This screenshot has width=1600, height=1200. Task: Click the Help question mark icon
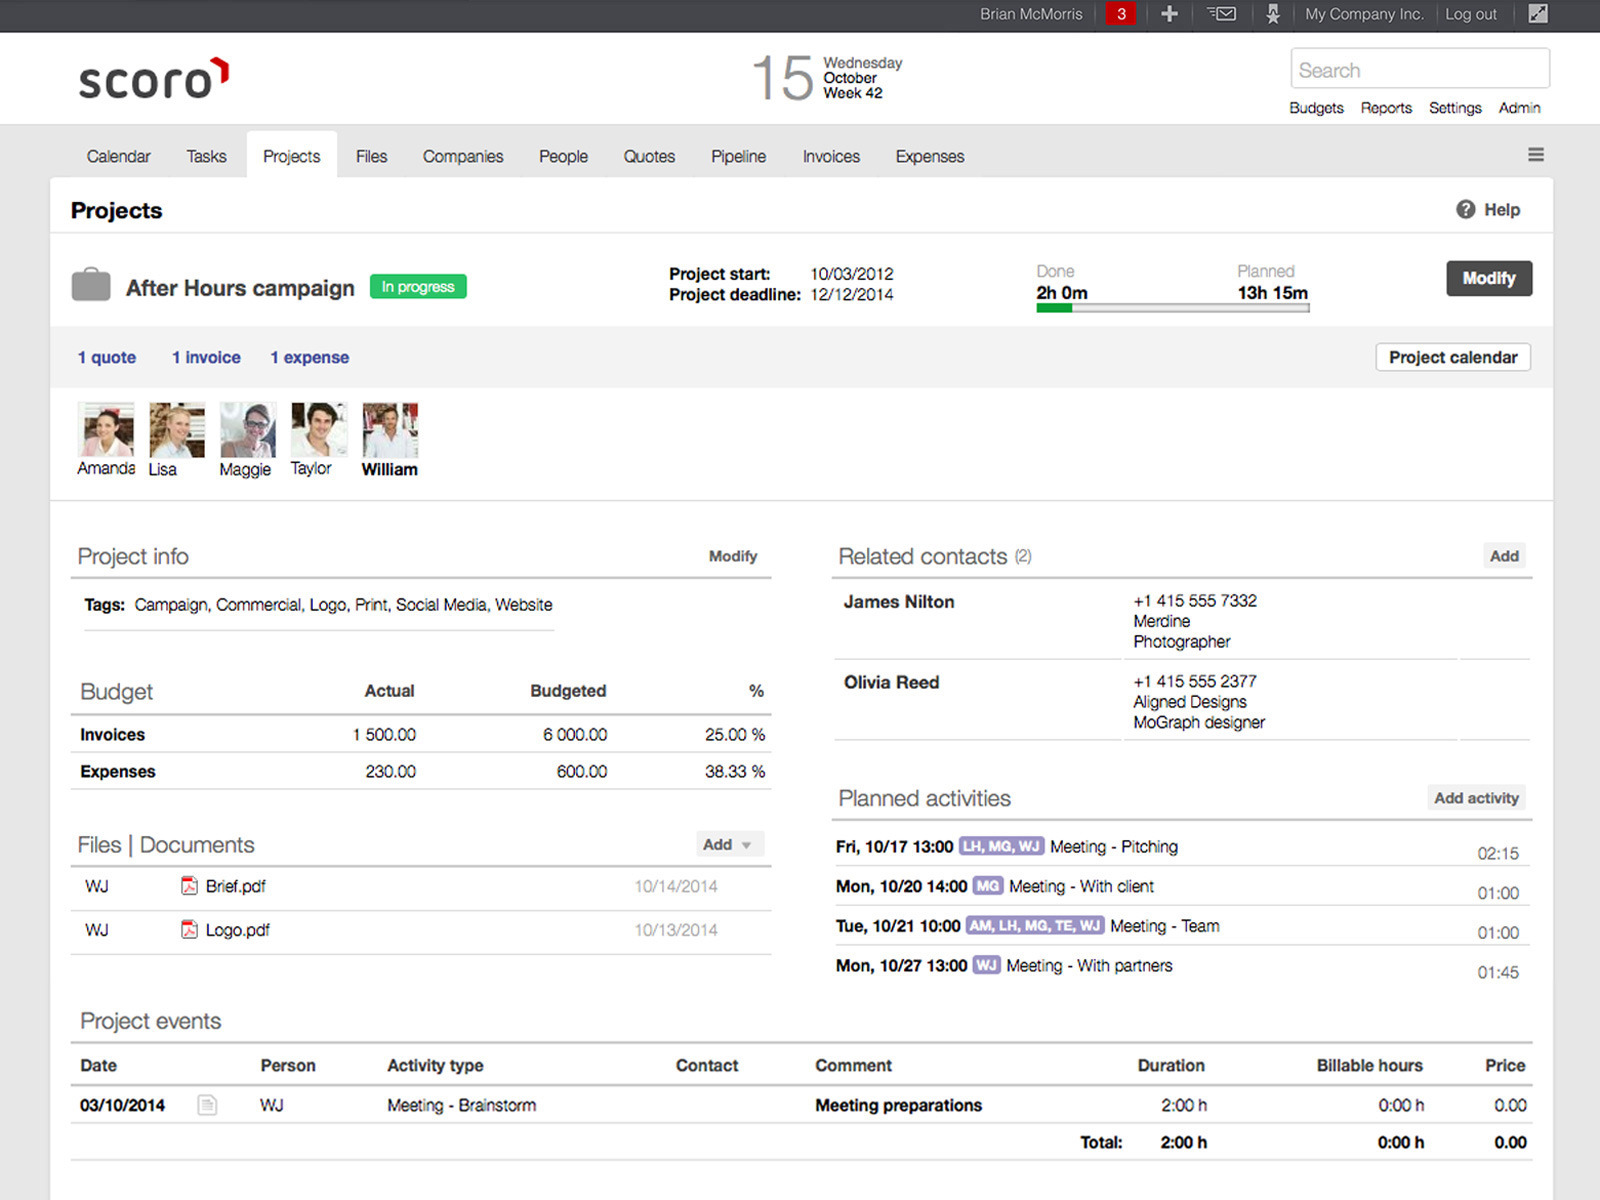pyautogui.click(x=1466, y=209)
